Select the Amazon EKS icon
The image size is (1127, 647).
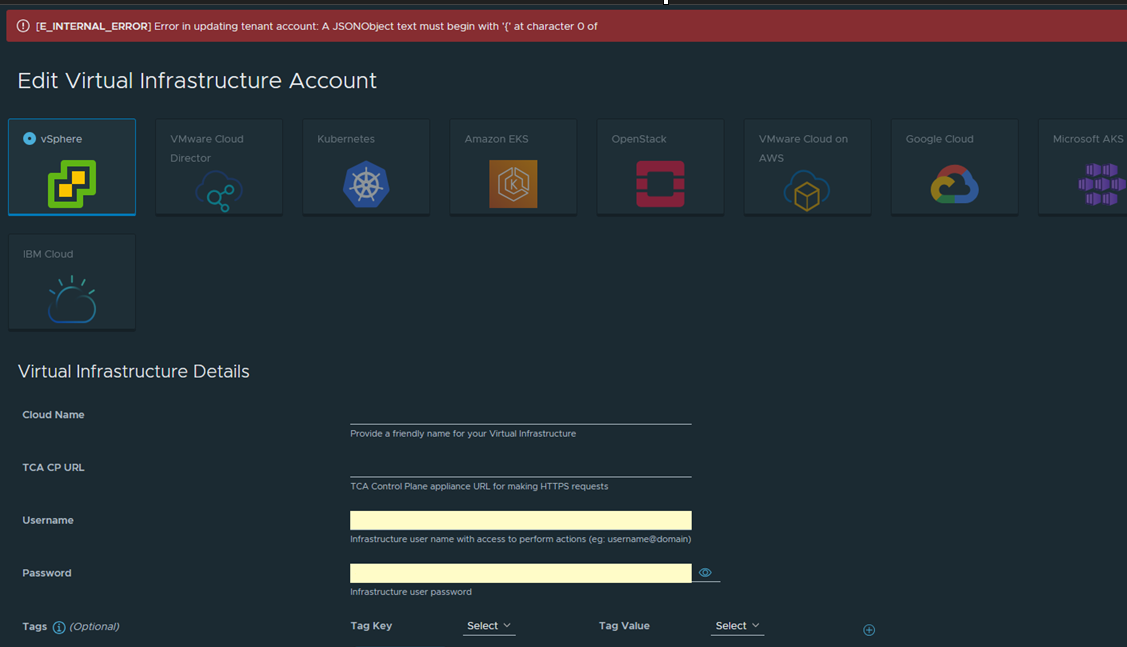tap(513, 184)
